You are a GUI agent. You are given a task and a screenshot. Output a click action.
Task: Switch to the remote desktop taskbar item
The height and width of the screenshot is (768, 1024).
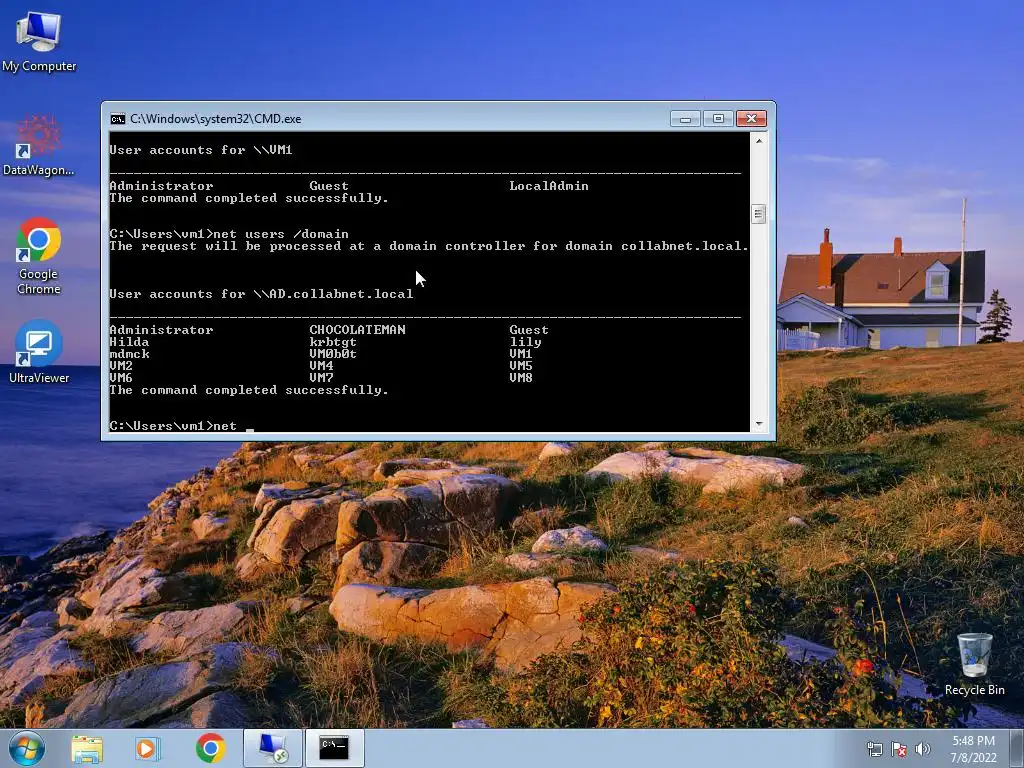(273, 748)
